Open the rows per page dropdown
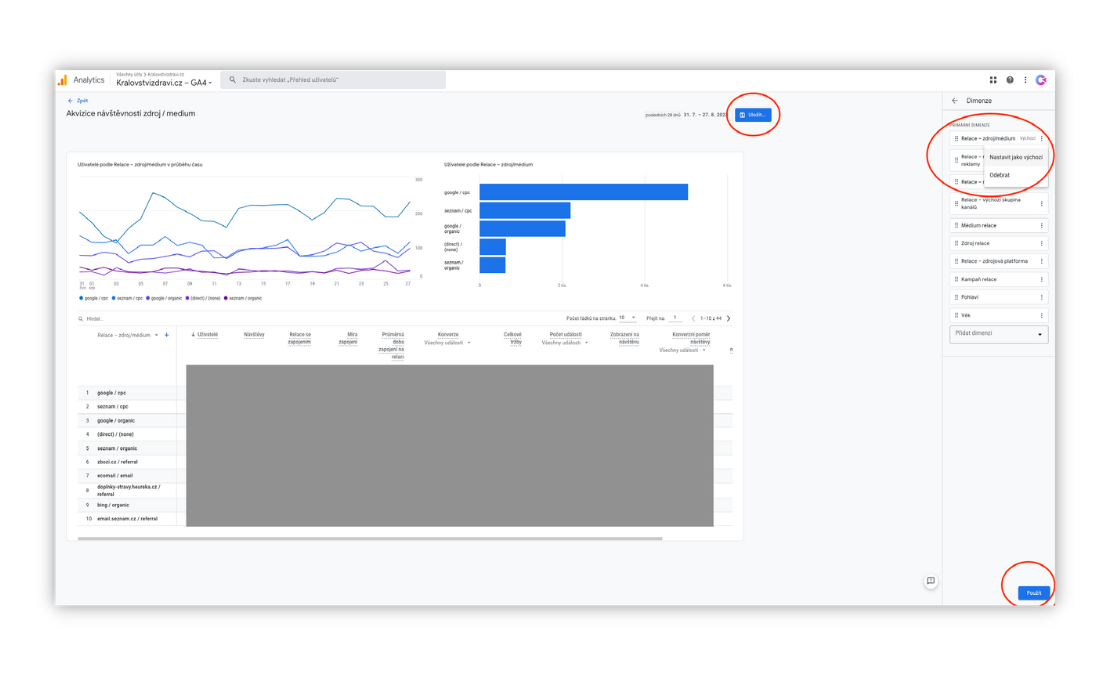This screenshot has height=675, width=1110. [x=627, y=318]
